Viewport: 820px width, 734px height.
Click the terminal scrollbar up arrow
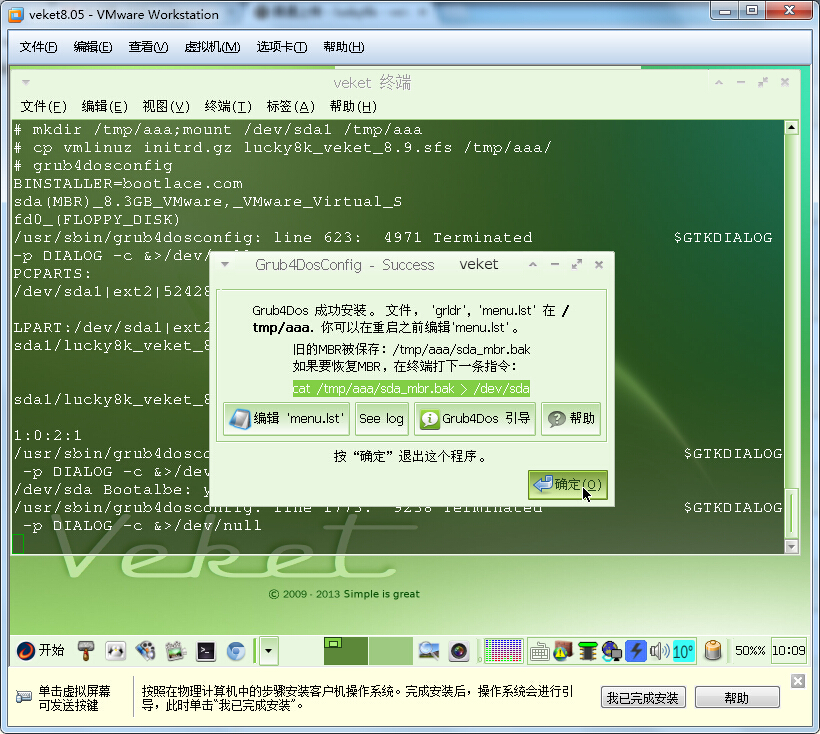click(791, 128)
